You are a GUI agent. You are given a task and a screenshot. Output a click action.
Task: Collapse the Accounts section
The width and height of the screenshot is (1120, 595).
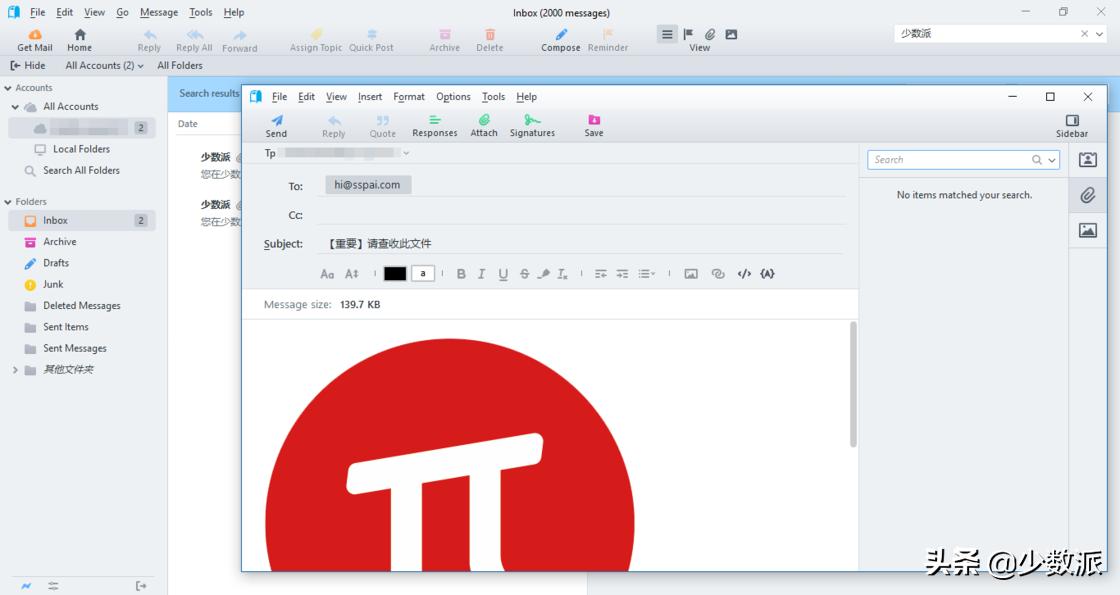tap(8, 88)
